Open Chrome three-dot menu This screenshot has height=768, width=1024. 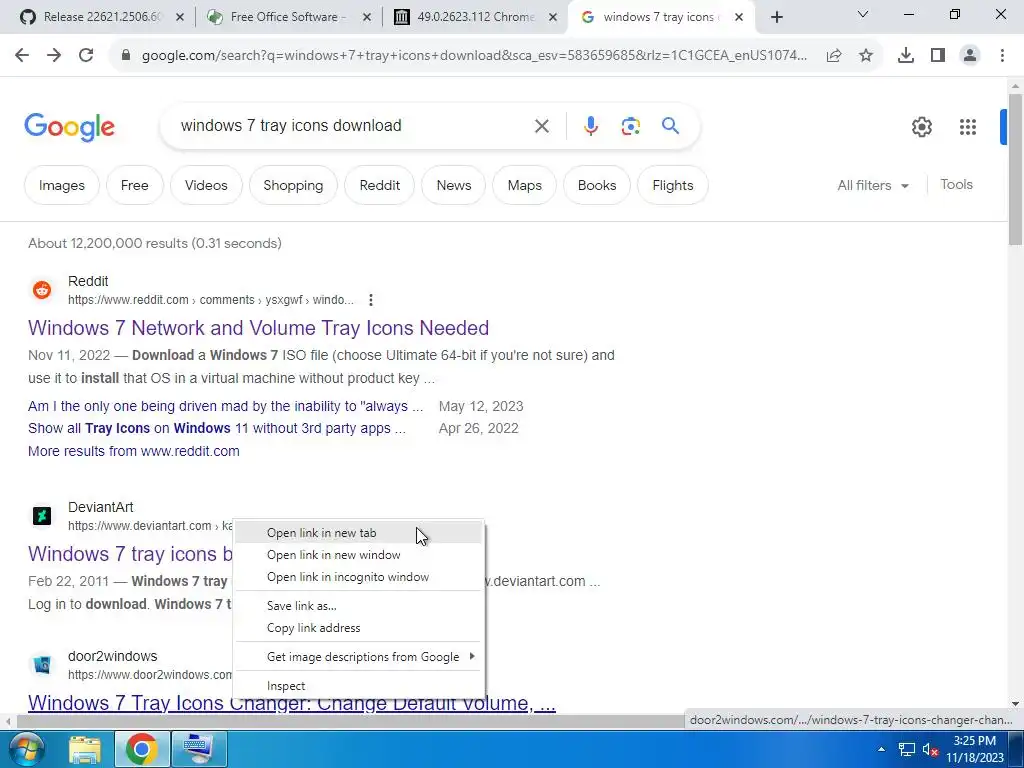click(x=1002, y=56)
